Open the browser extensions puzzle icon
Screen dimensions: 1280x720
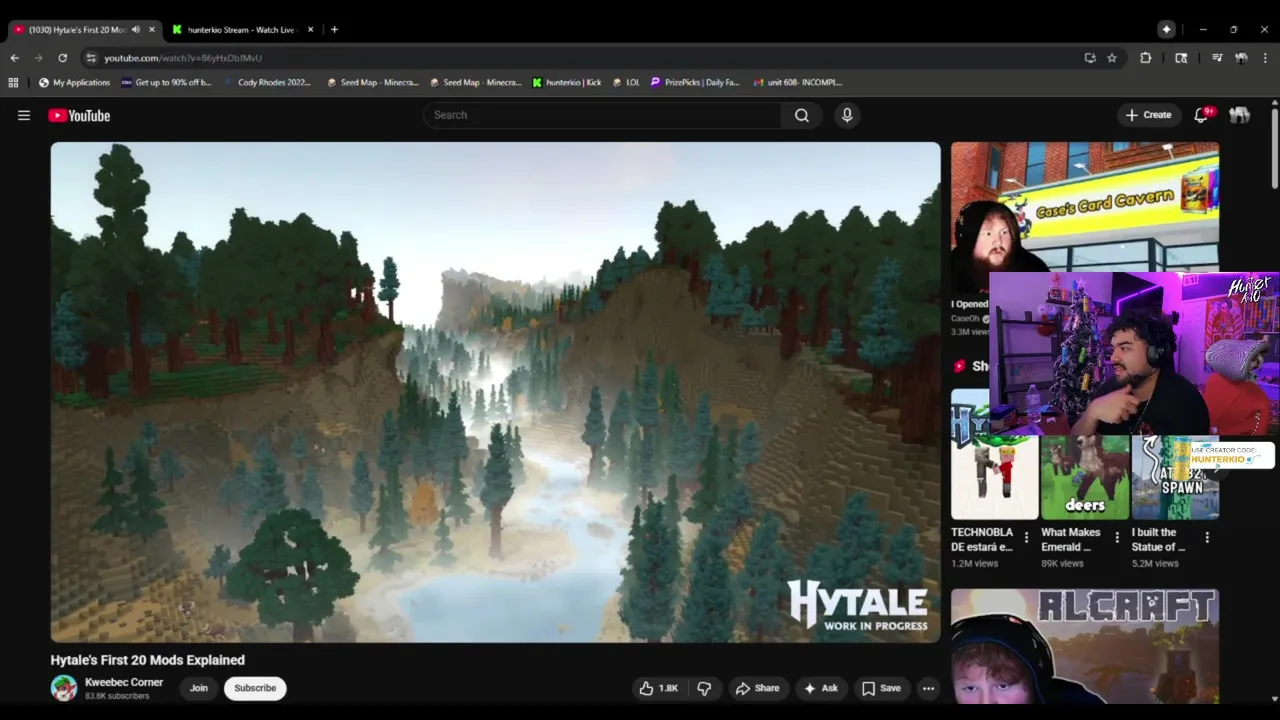coord(1146,58)
